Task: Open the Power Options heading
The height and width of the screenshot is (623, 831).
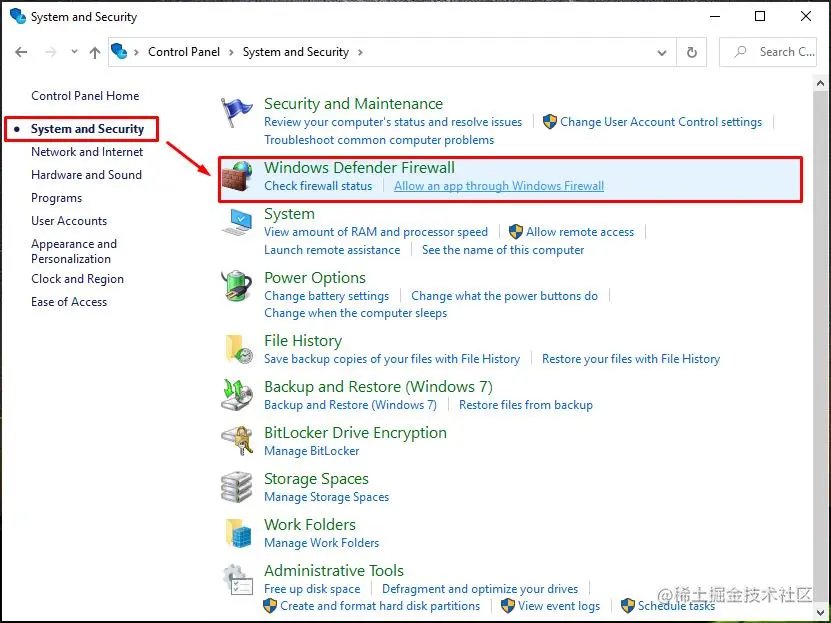Action: point(315,278)
